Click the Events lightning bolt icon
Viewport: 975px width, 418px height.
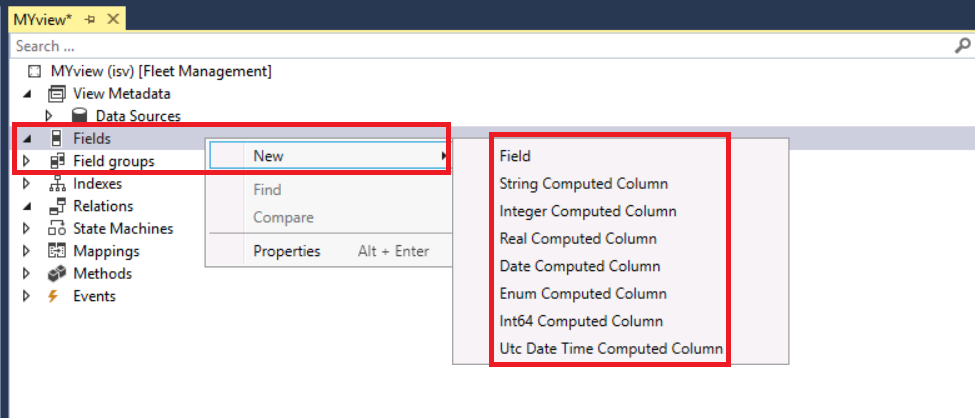click(x=55, y=296)
